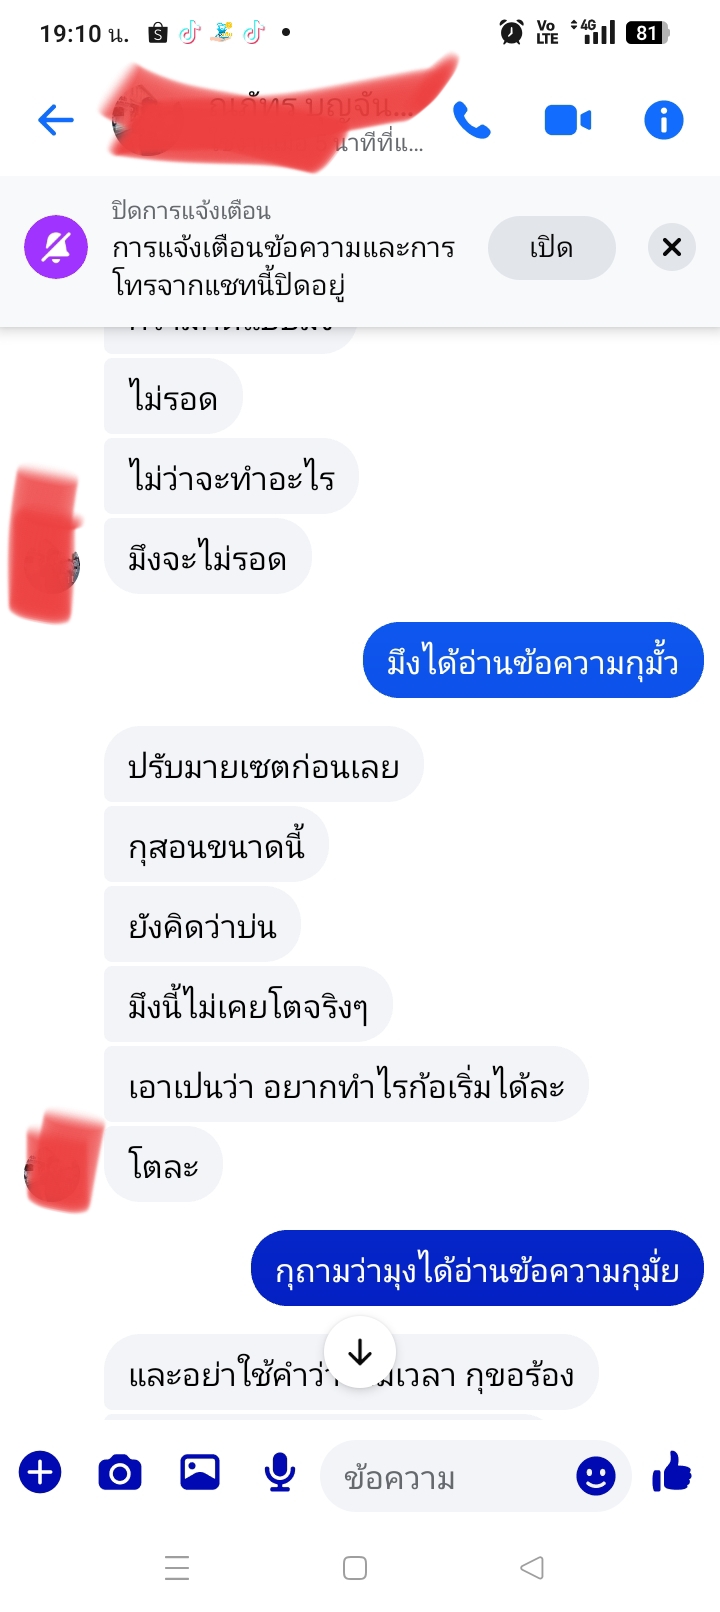This screenshot has width=720, height=1612.
Task: Tap the Android home square button
Action: click(355, 1567)
